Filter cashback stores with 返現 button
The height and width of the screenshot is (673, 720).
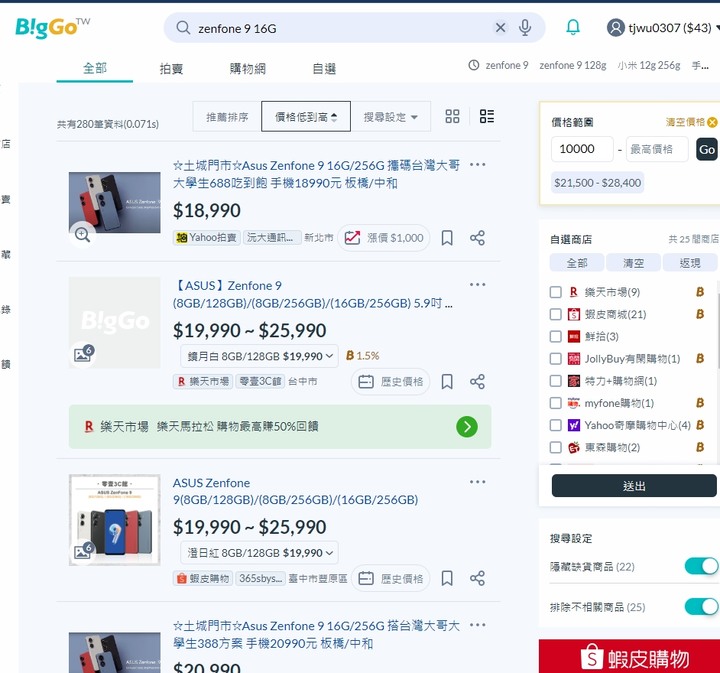click(x=690, y=263)
